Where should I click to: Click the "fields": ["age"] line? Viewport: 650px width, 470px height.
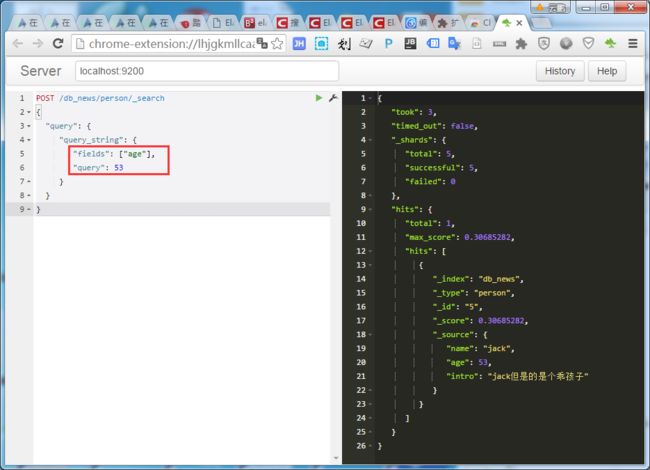114,154
